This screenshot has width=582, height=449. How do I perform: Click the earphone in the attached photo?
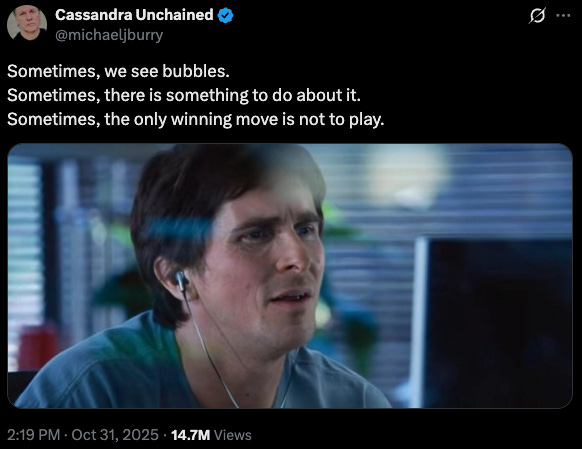pos(181,281)
